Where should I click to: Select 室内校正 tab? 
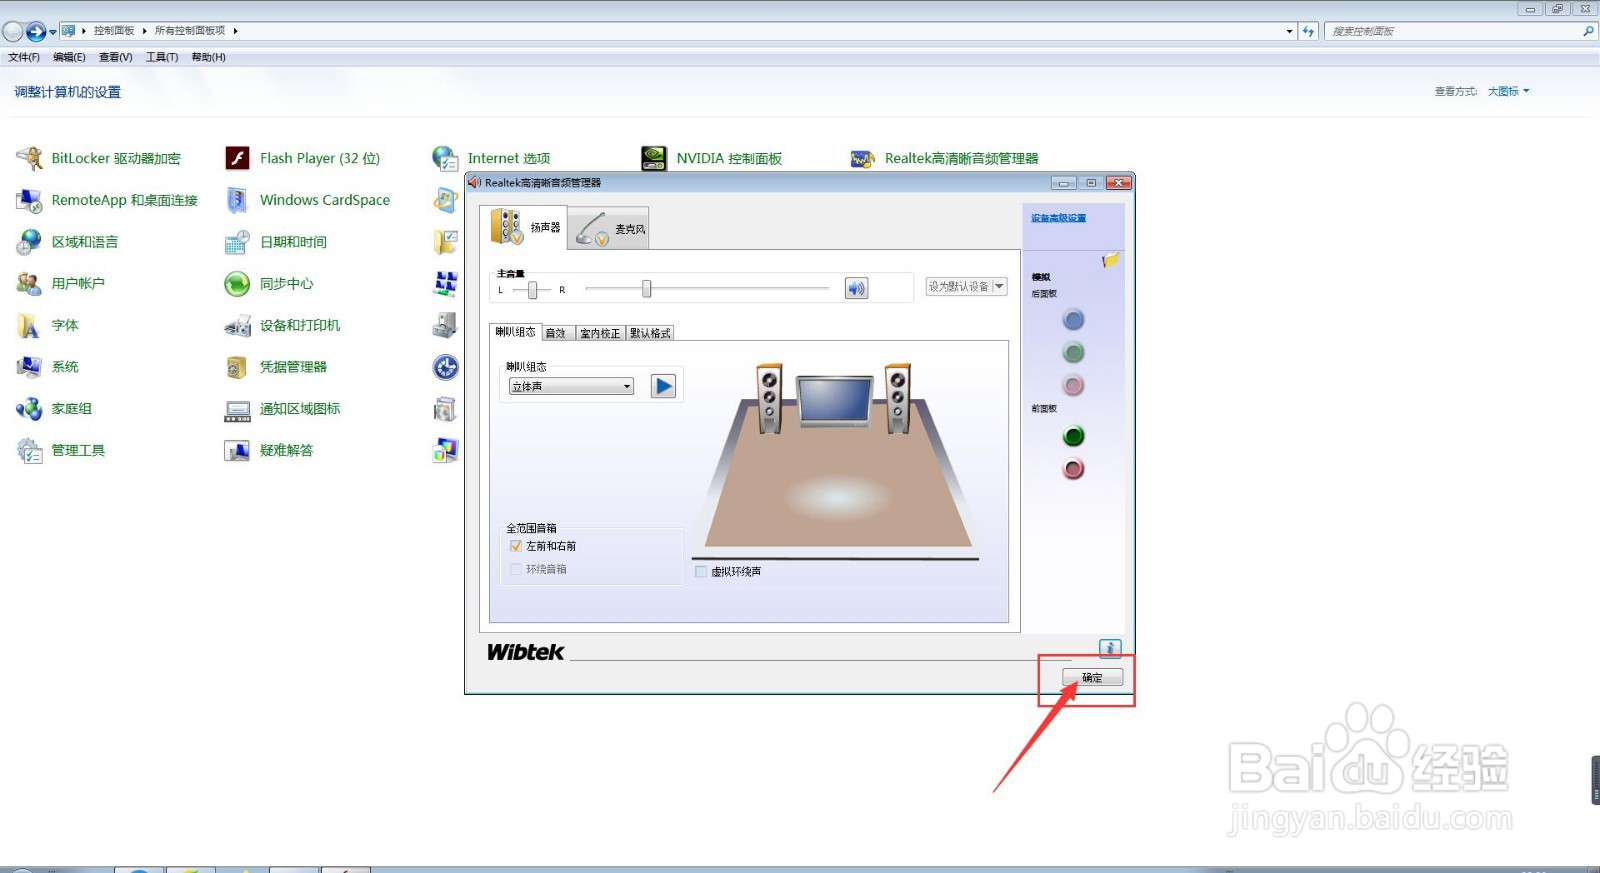[600, 333]
